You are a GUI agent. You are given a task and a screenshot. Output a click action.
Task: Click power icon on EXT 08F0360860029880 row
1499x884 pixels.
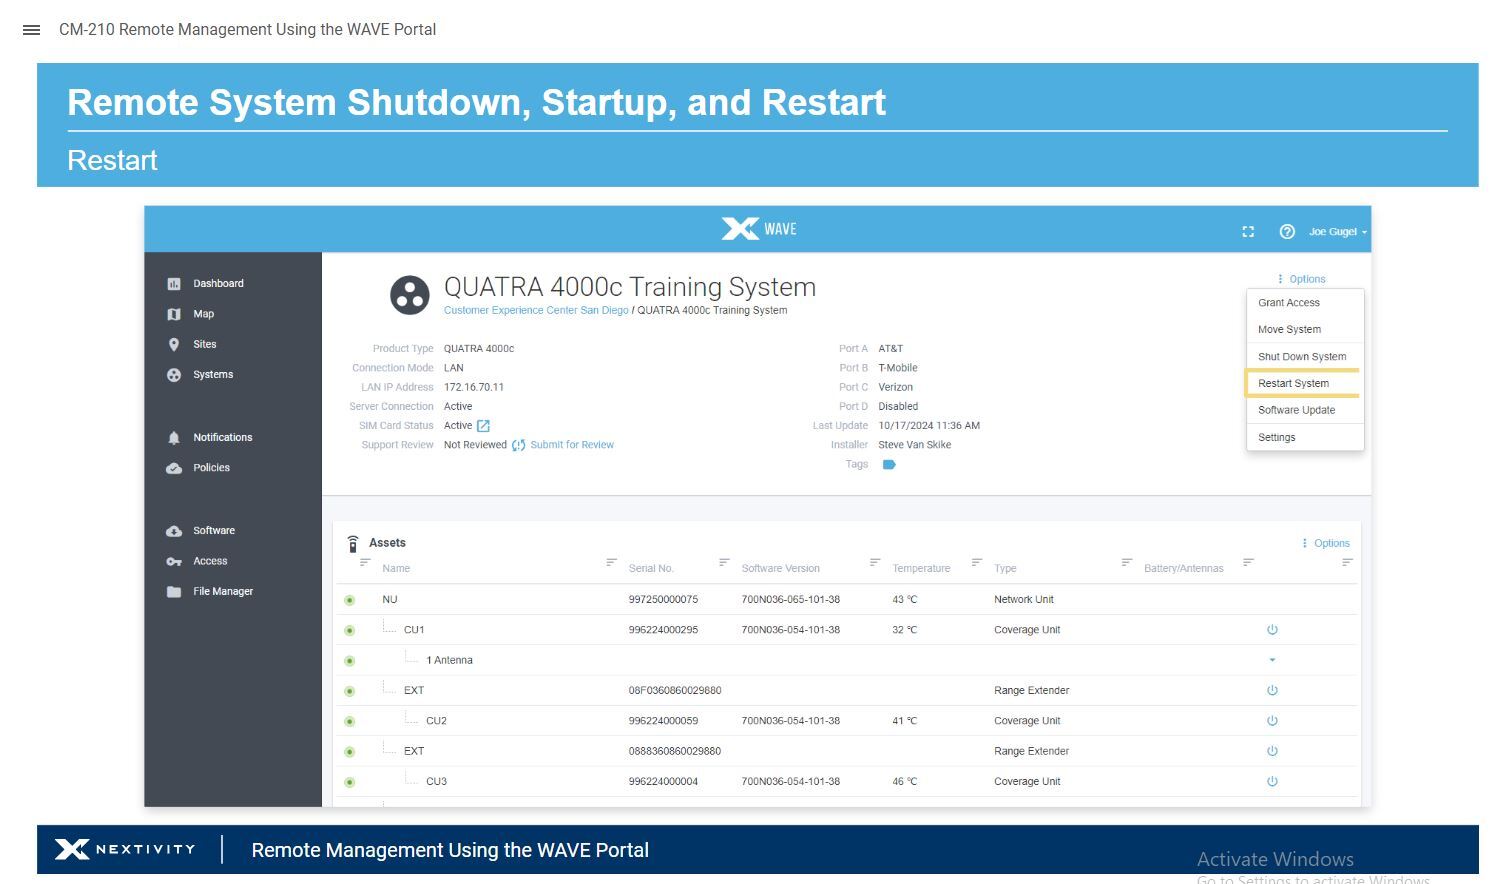[x=1272, y=691]
